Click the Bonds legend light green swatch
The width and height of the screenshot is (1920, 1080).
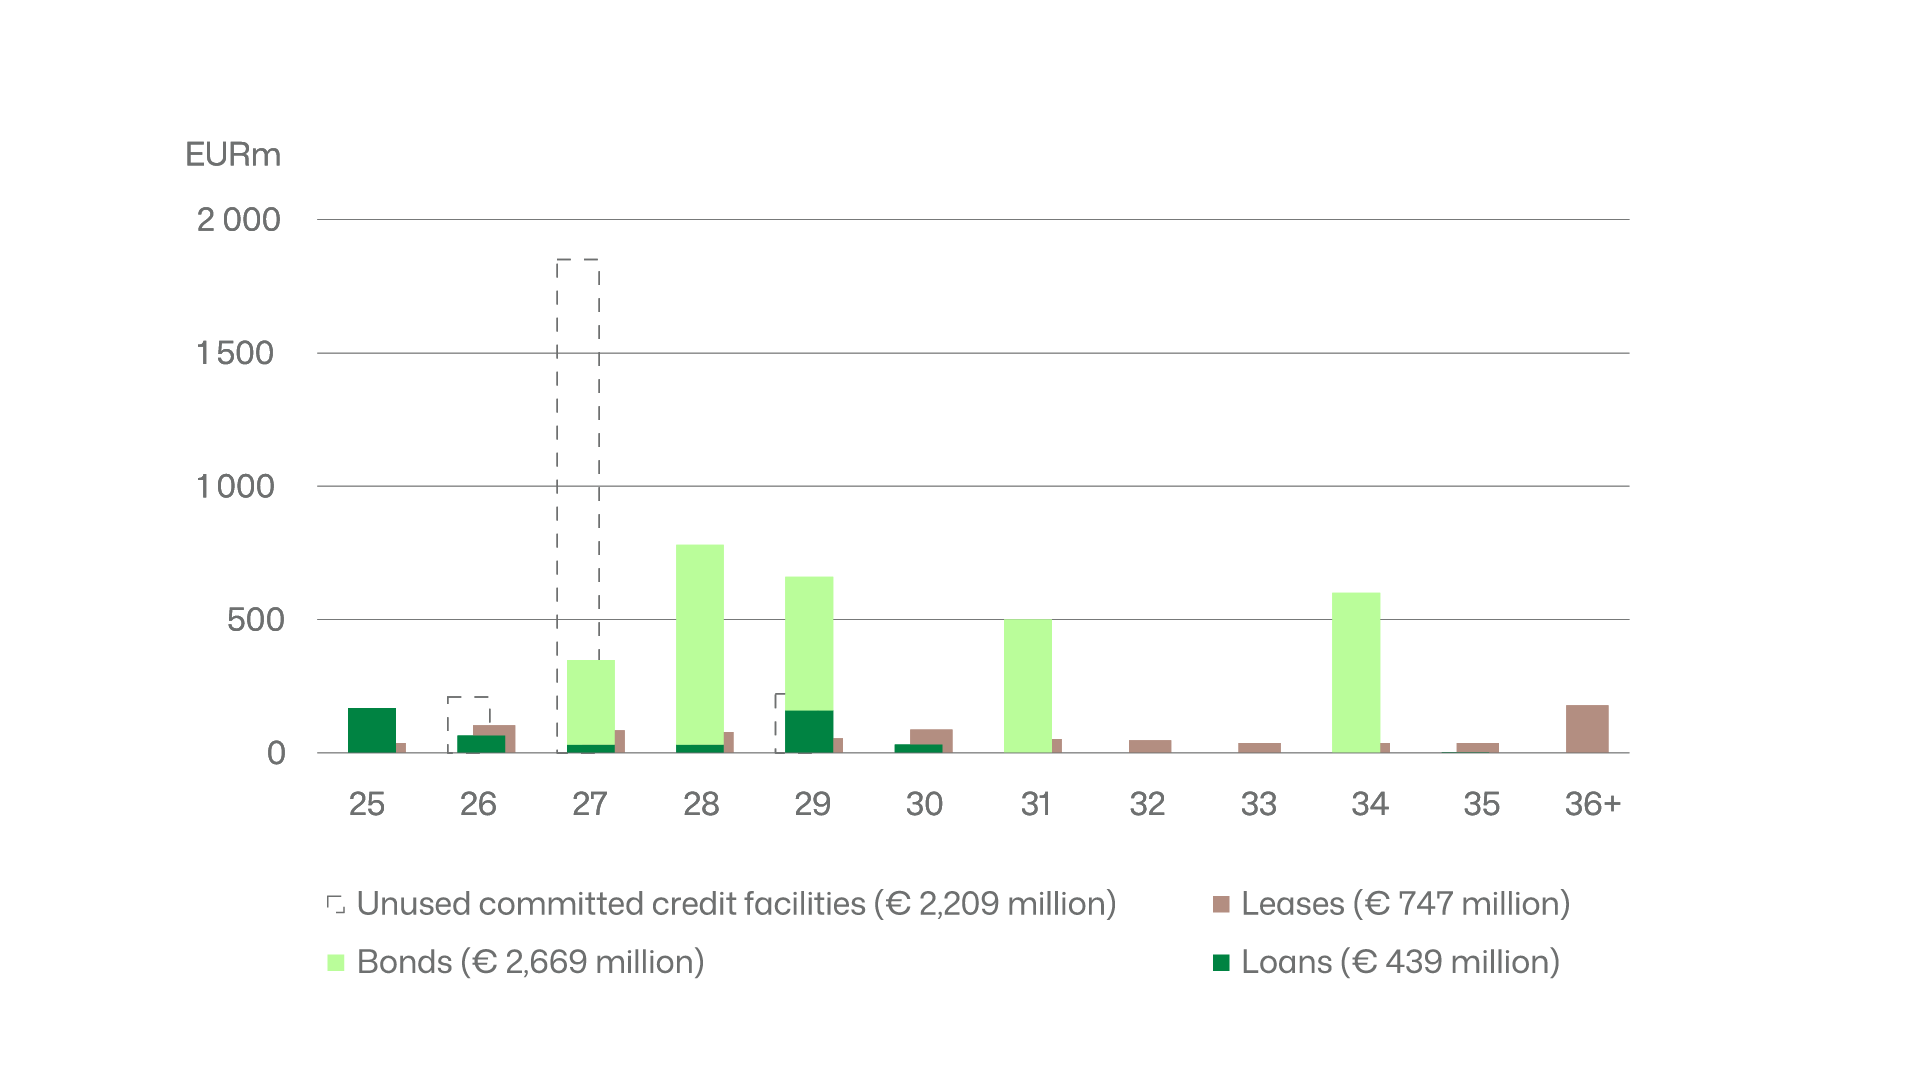point(336,963)
